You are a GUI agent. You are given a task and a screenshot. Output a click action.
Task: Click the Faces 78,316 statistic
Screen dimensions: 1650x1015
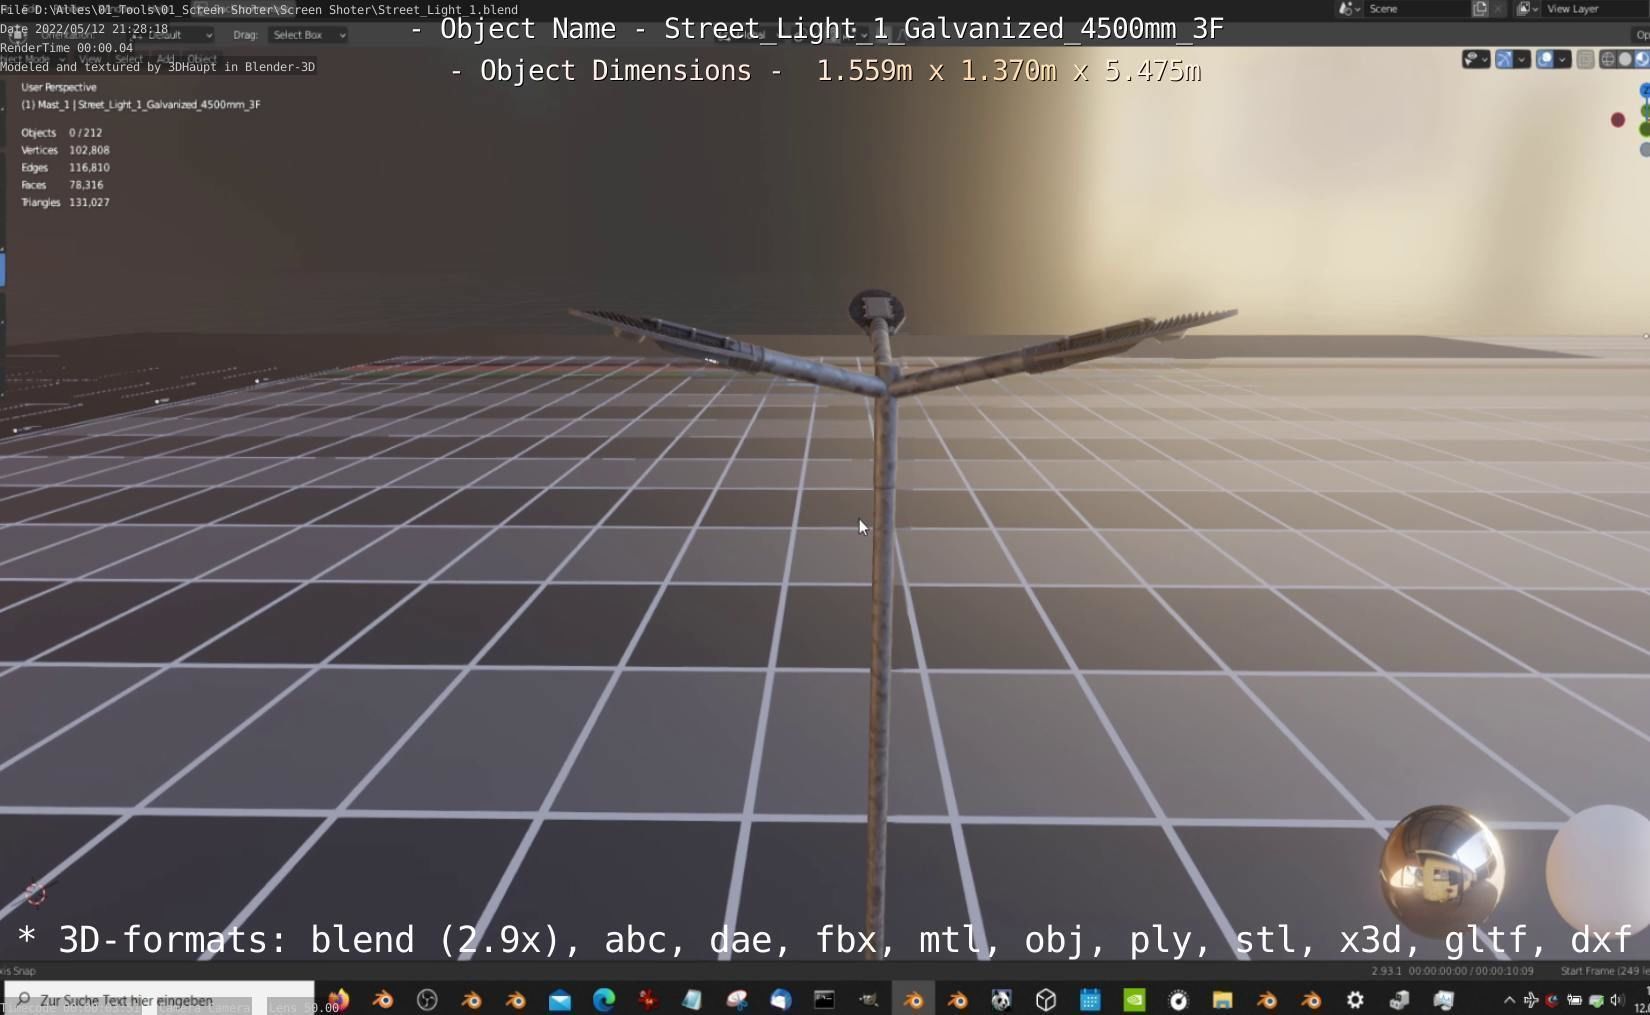[62, 185]
